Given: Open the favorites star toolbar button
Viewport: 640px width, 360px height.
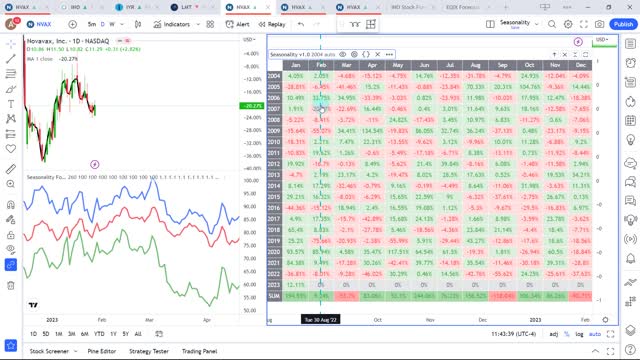Looking at the screenshot, I should point(11,345).
